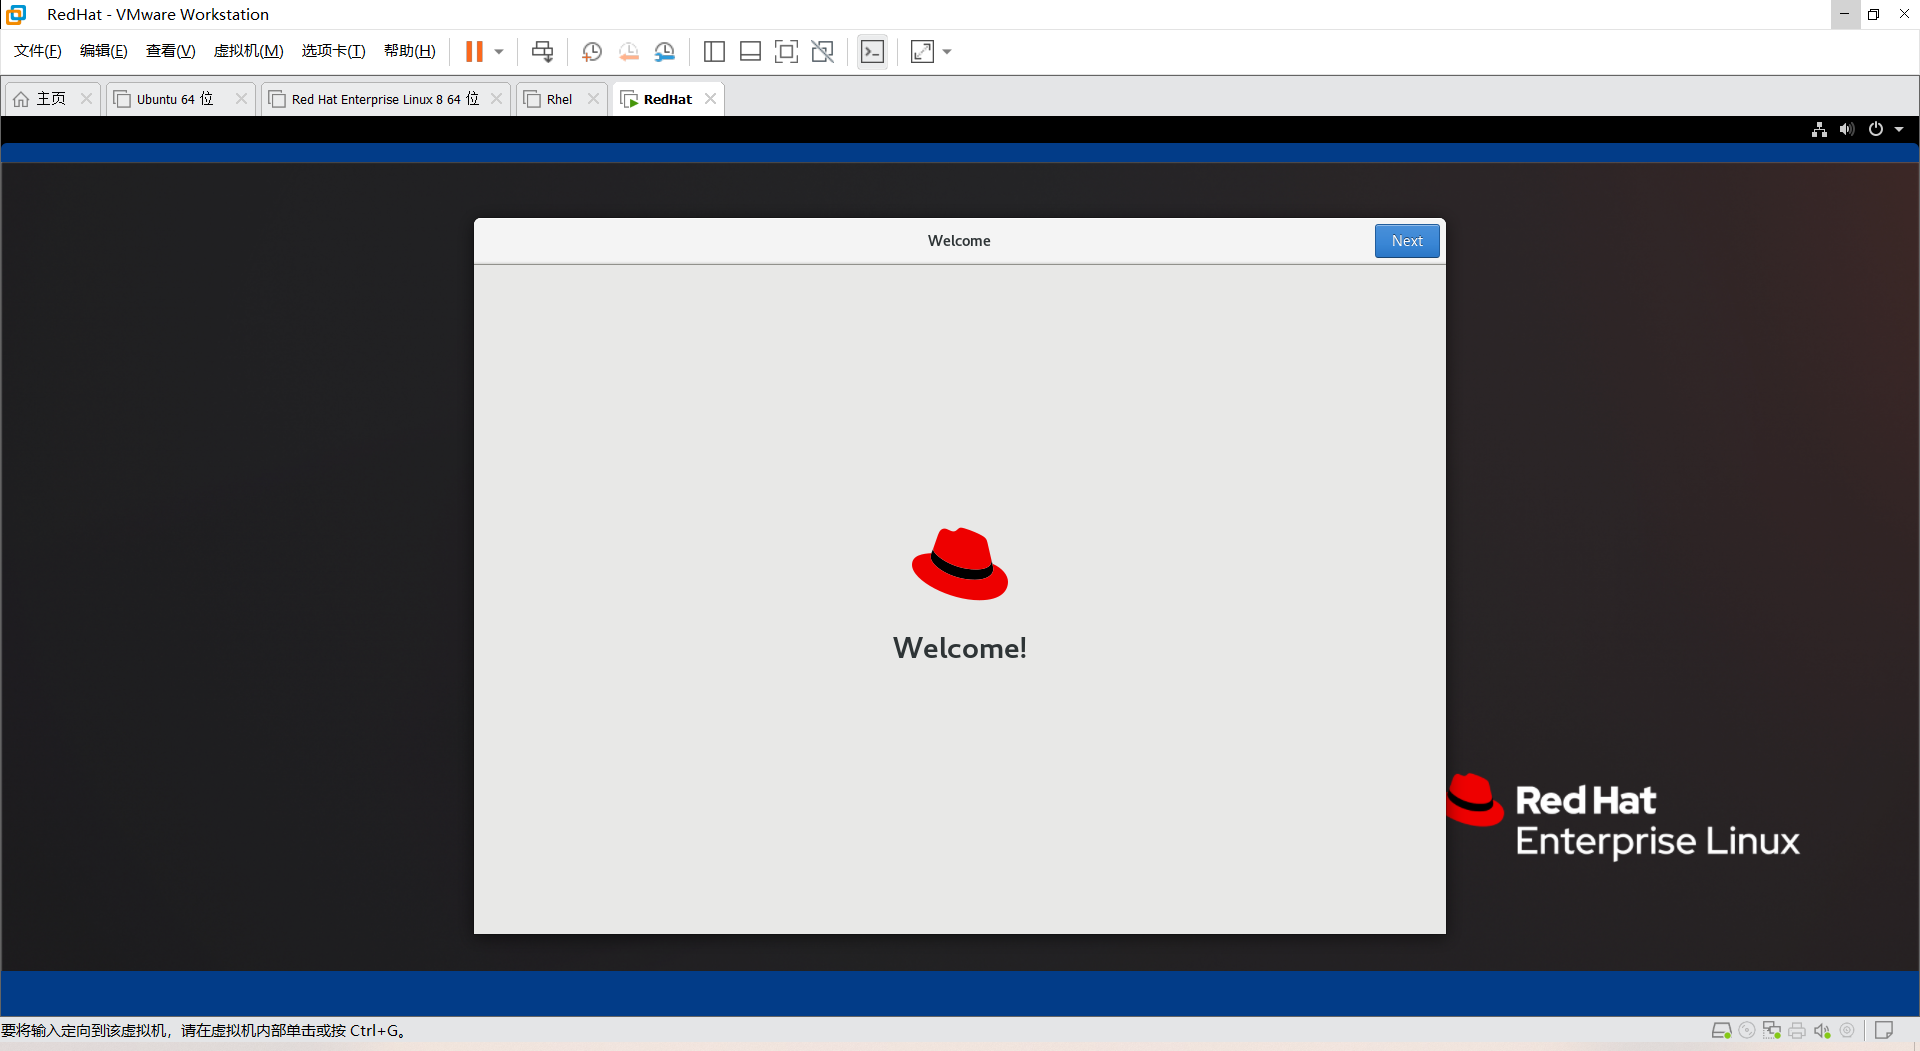Toggle the thumbnail bar visibility
This screenshot has width=1920, height=1051.
pos(750,51)
